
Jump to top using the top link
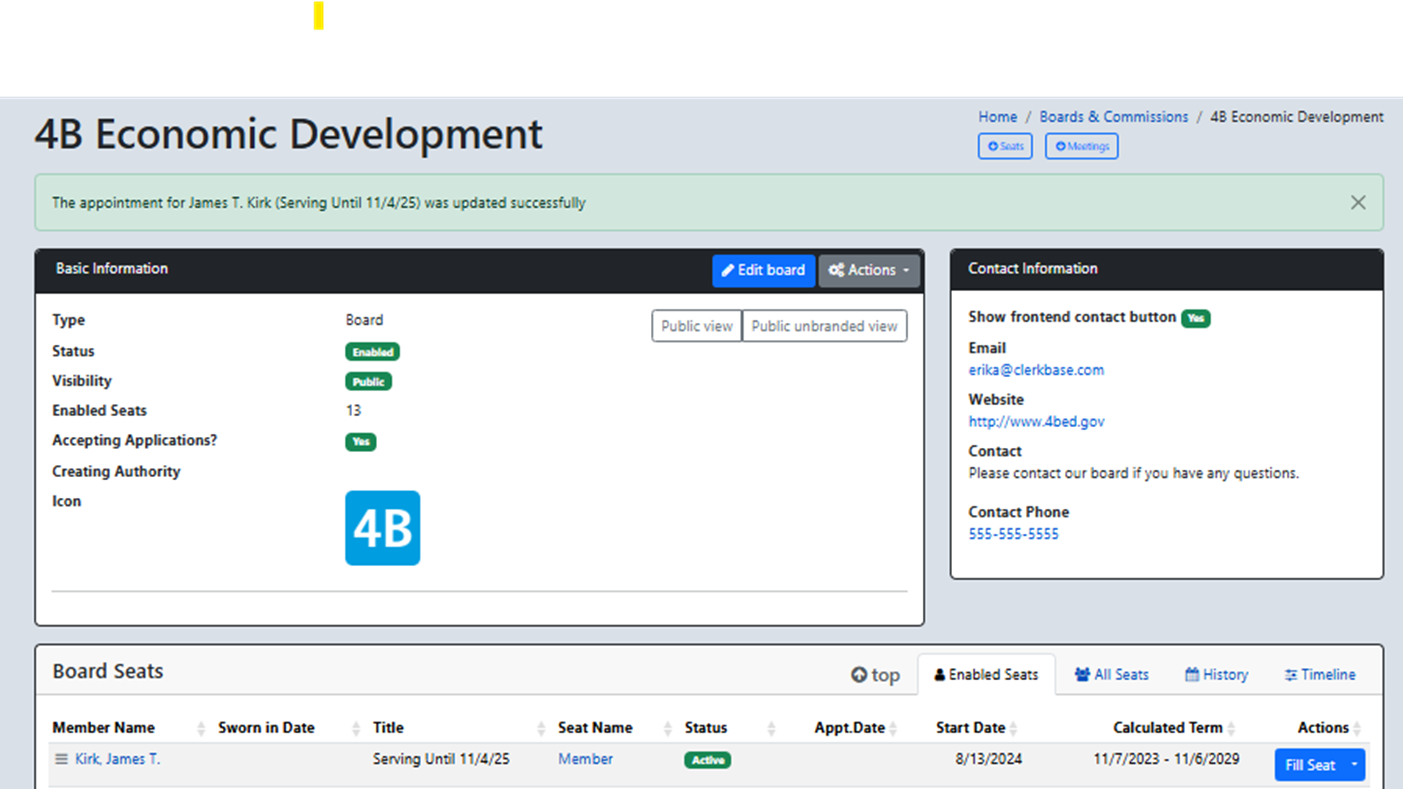pyautogui.click(x=875, y=675)
